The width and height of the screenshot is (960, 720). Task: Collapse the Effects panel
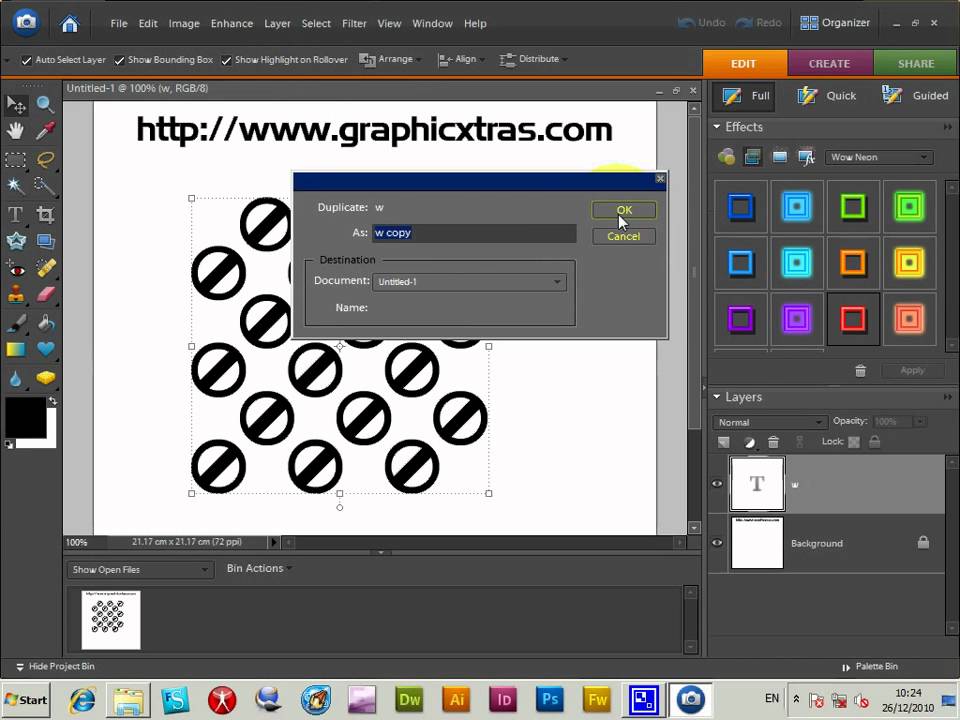716,127
